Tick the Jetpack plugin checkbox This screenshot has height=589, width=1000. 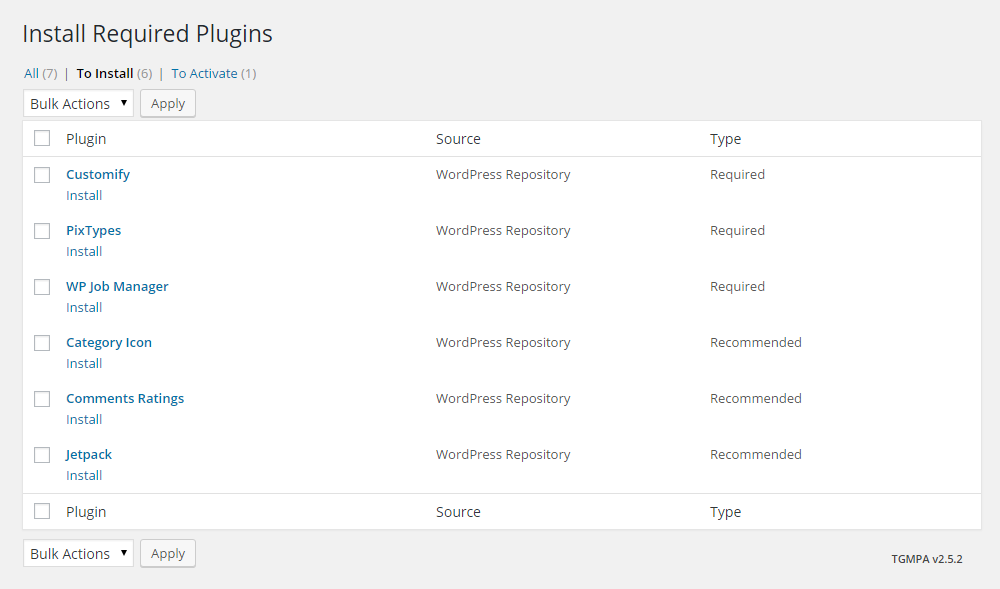(42, 455)
